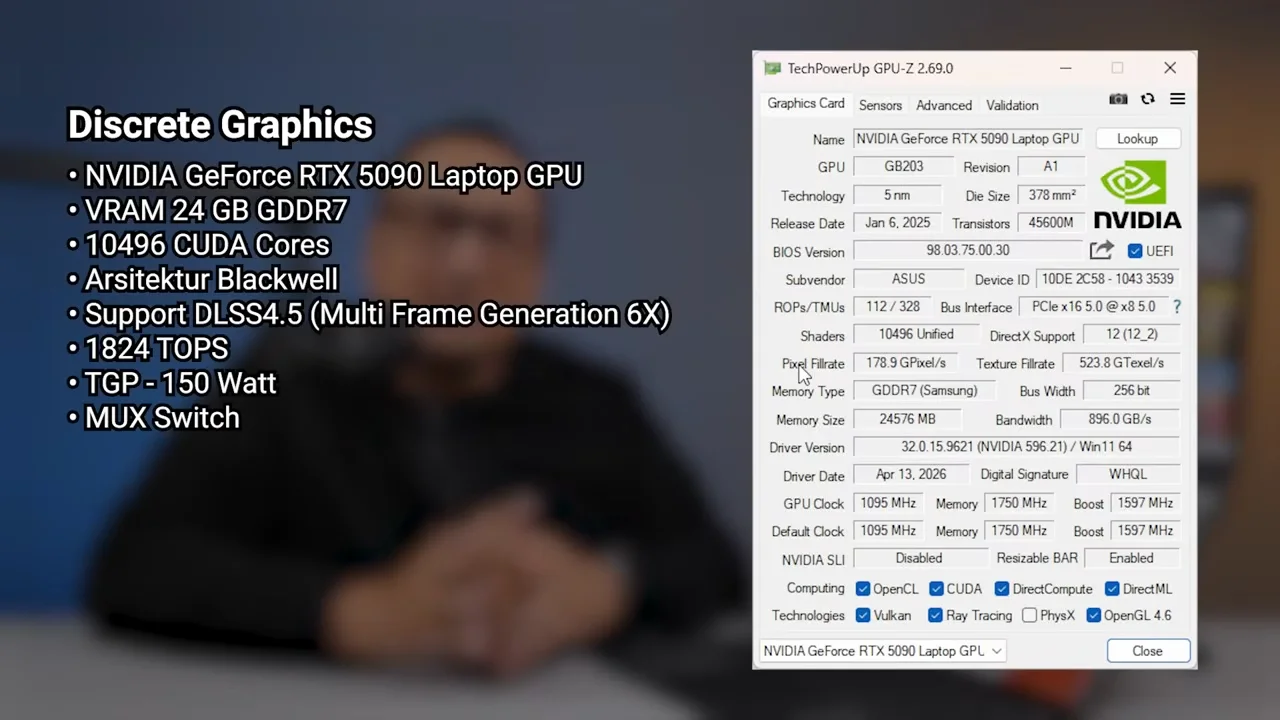Click the Revision field A1

(1051, 167)
